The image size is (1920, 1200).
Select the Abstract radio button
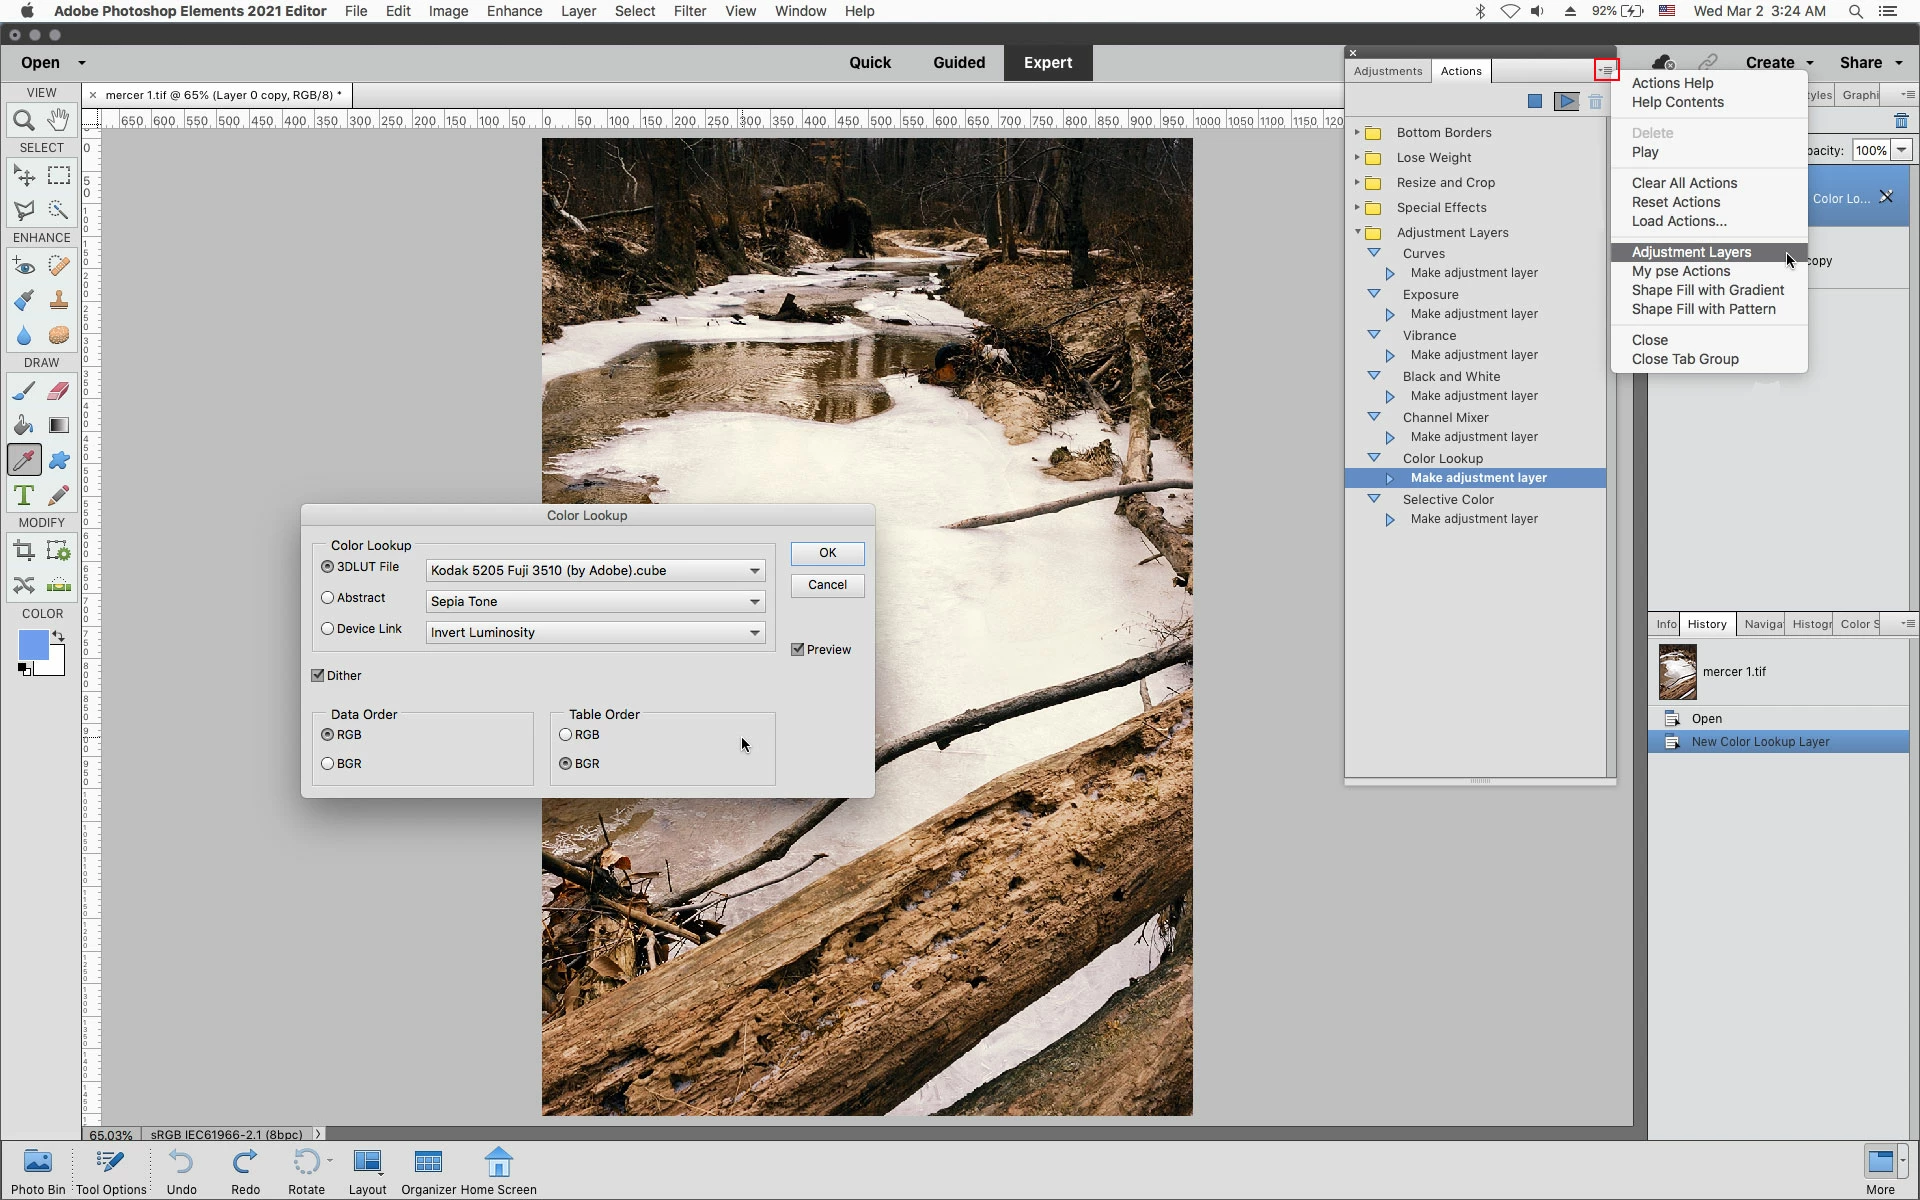(x=328, y=598)
